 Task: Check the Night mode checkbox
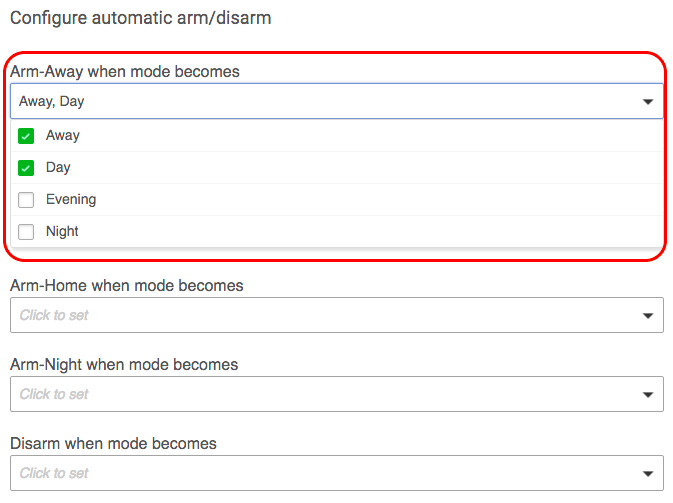[26, 232]
